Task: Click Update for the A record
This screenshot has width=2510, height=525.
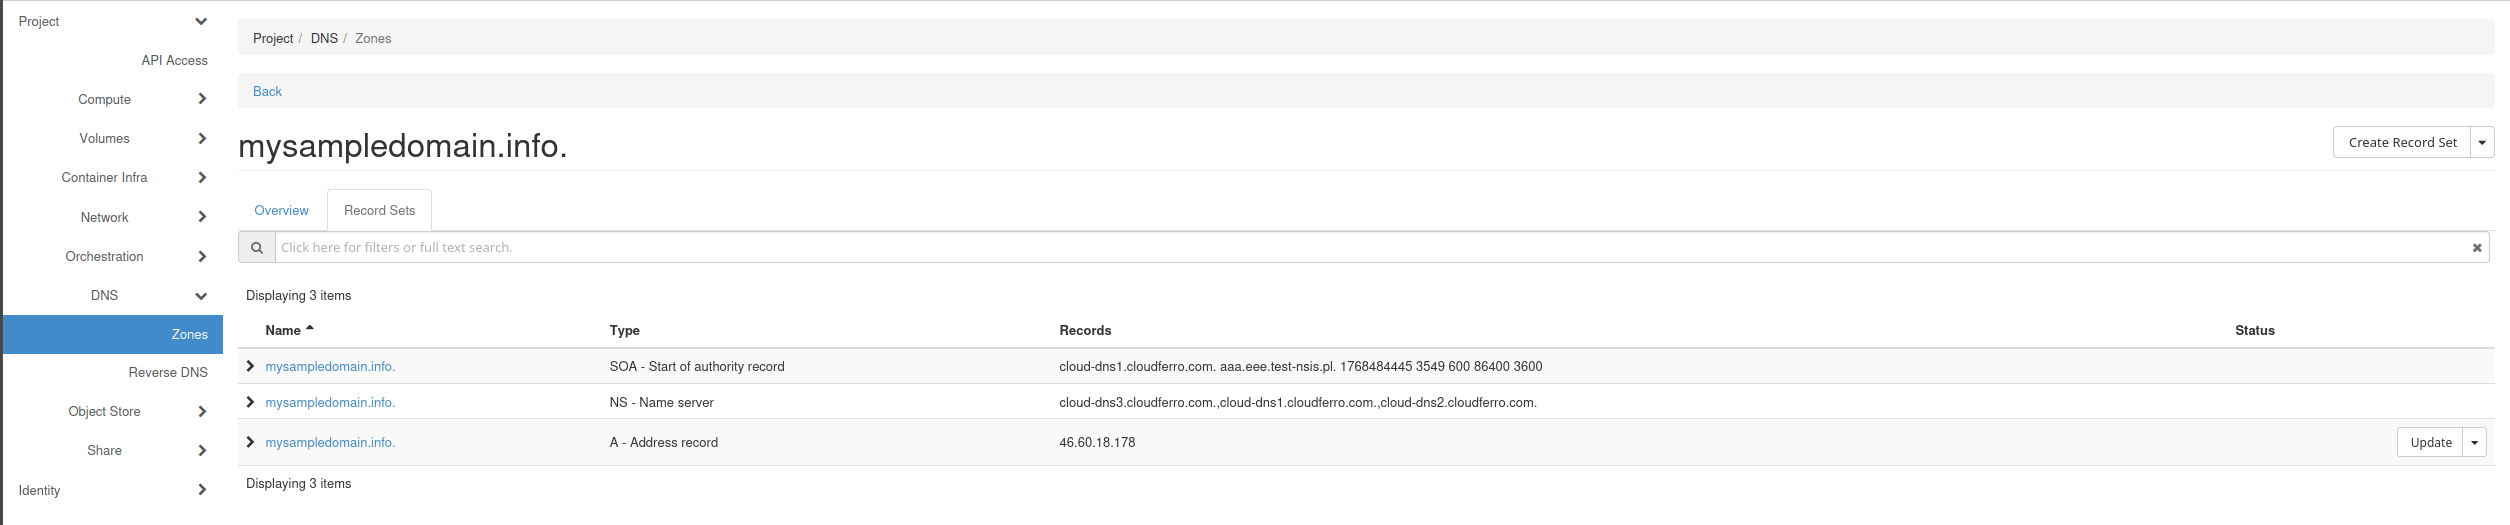Action: click(x=2430, y=443)
